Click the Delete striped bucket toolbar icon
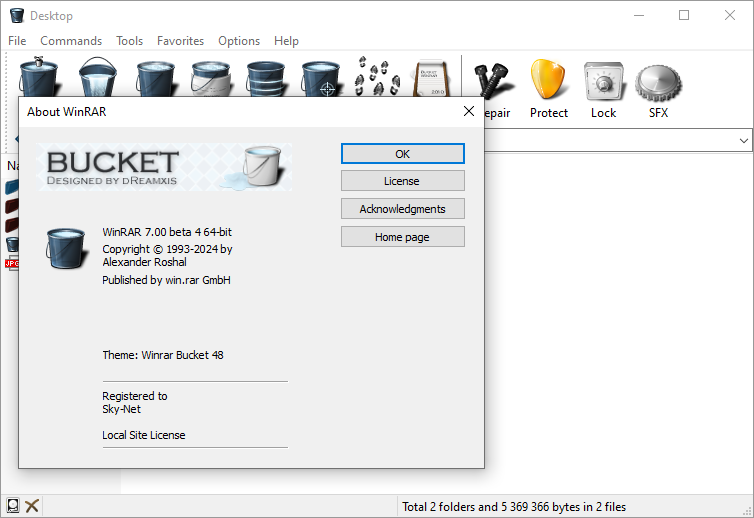 click(x=266, y=78)
